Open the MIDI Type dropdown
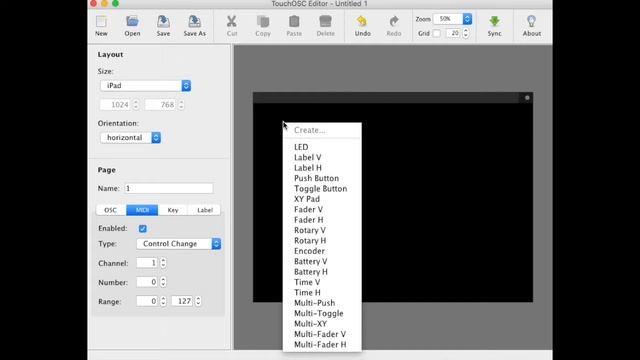Viewport: 640px width, 360px height. 179,244
